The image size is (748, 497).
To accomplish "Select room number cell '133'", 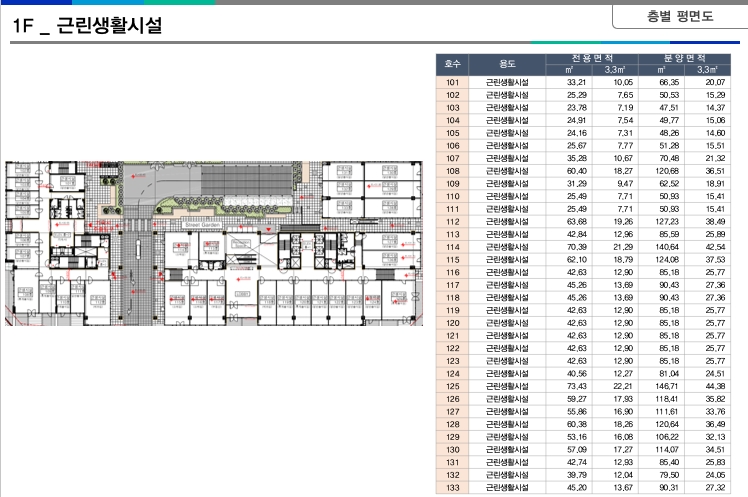I will pyautogui.click(x=452, y=487).
